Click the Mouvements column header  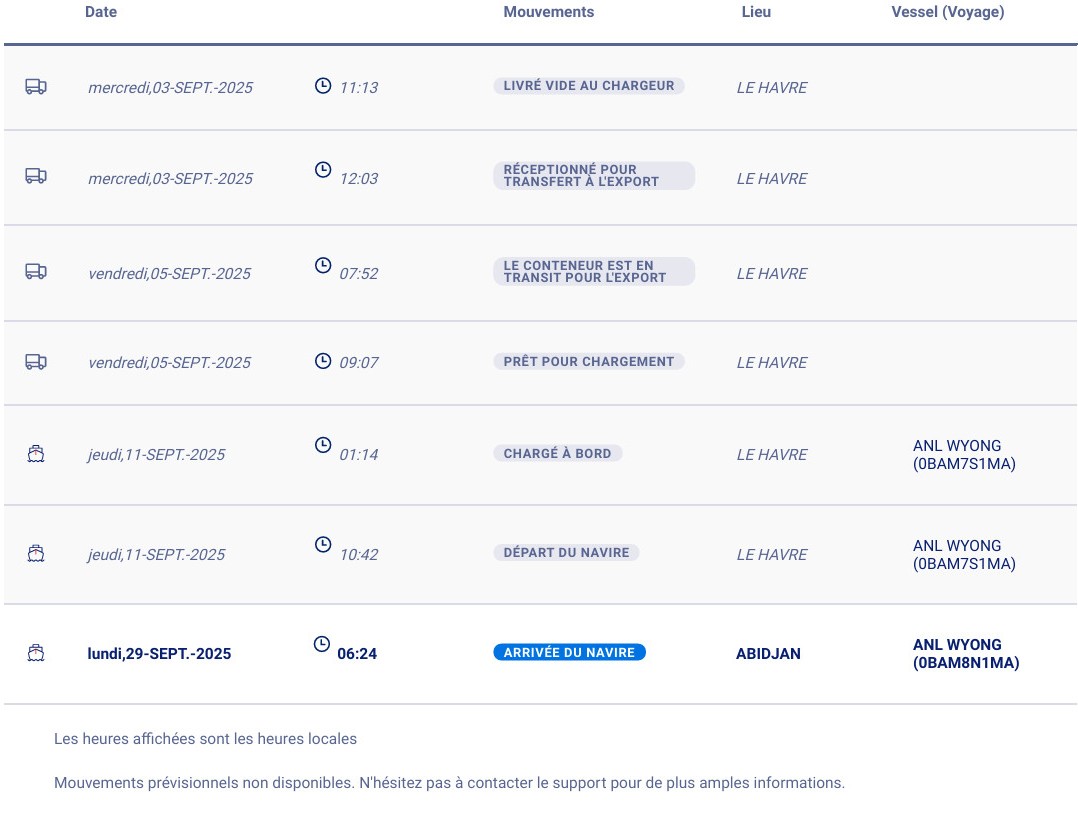548,12
